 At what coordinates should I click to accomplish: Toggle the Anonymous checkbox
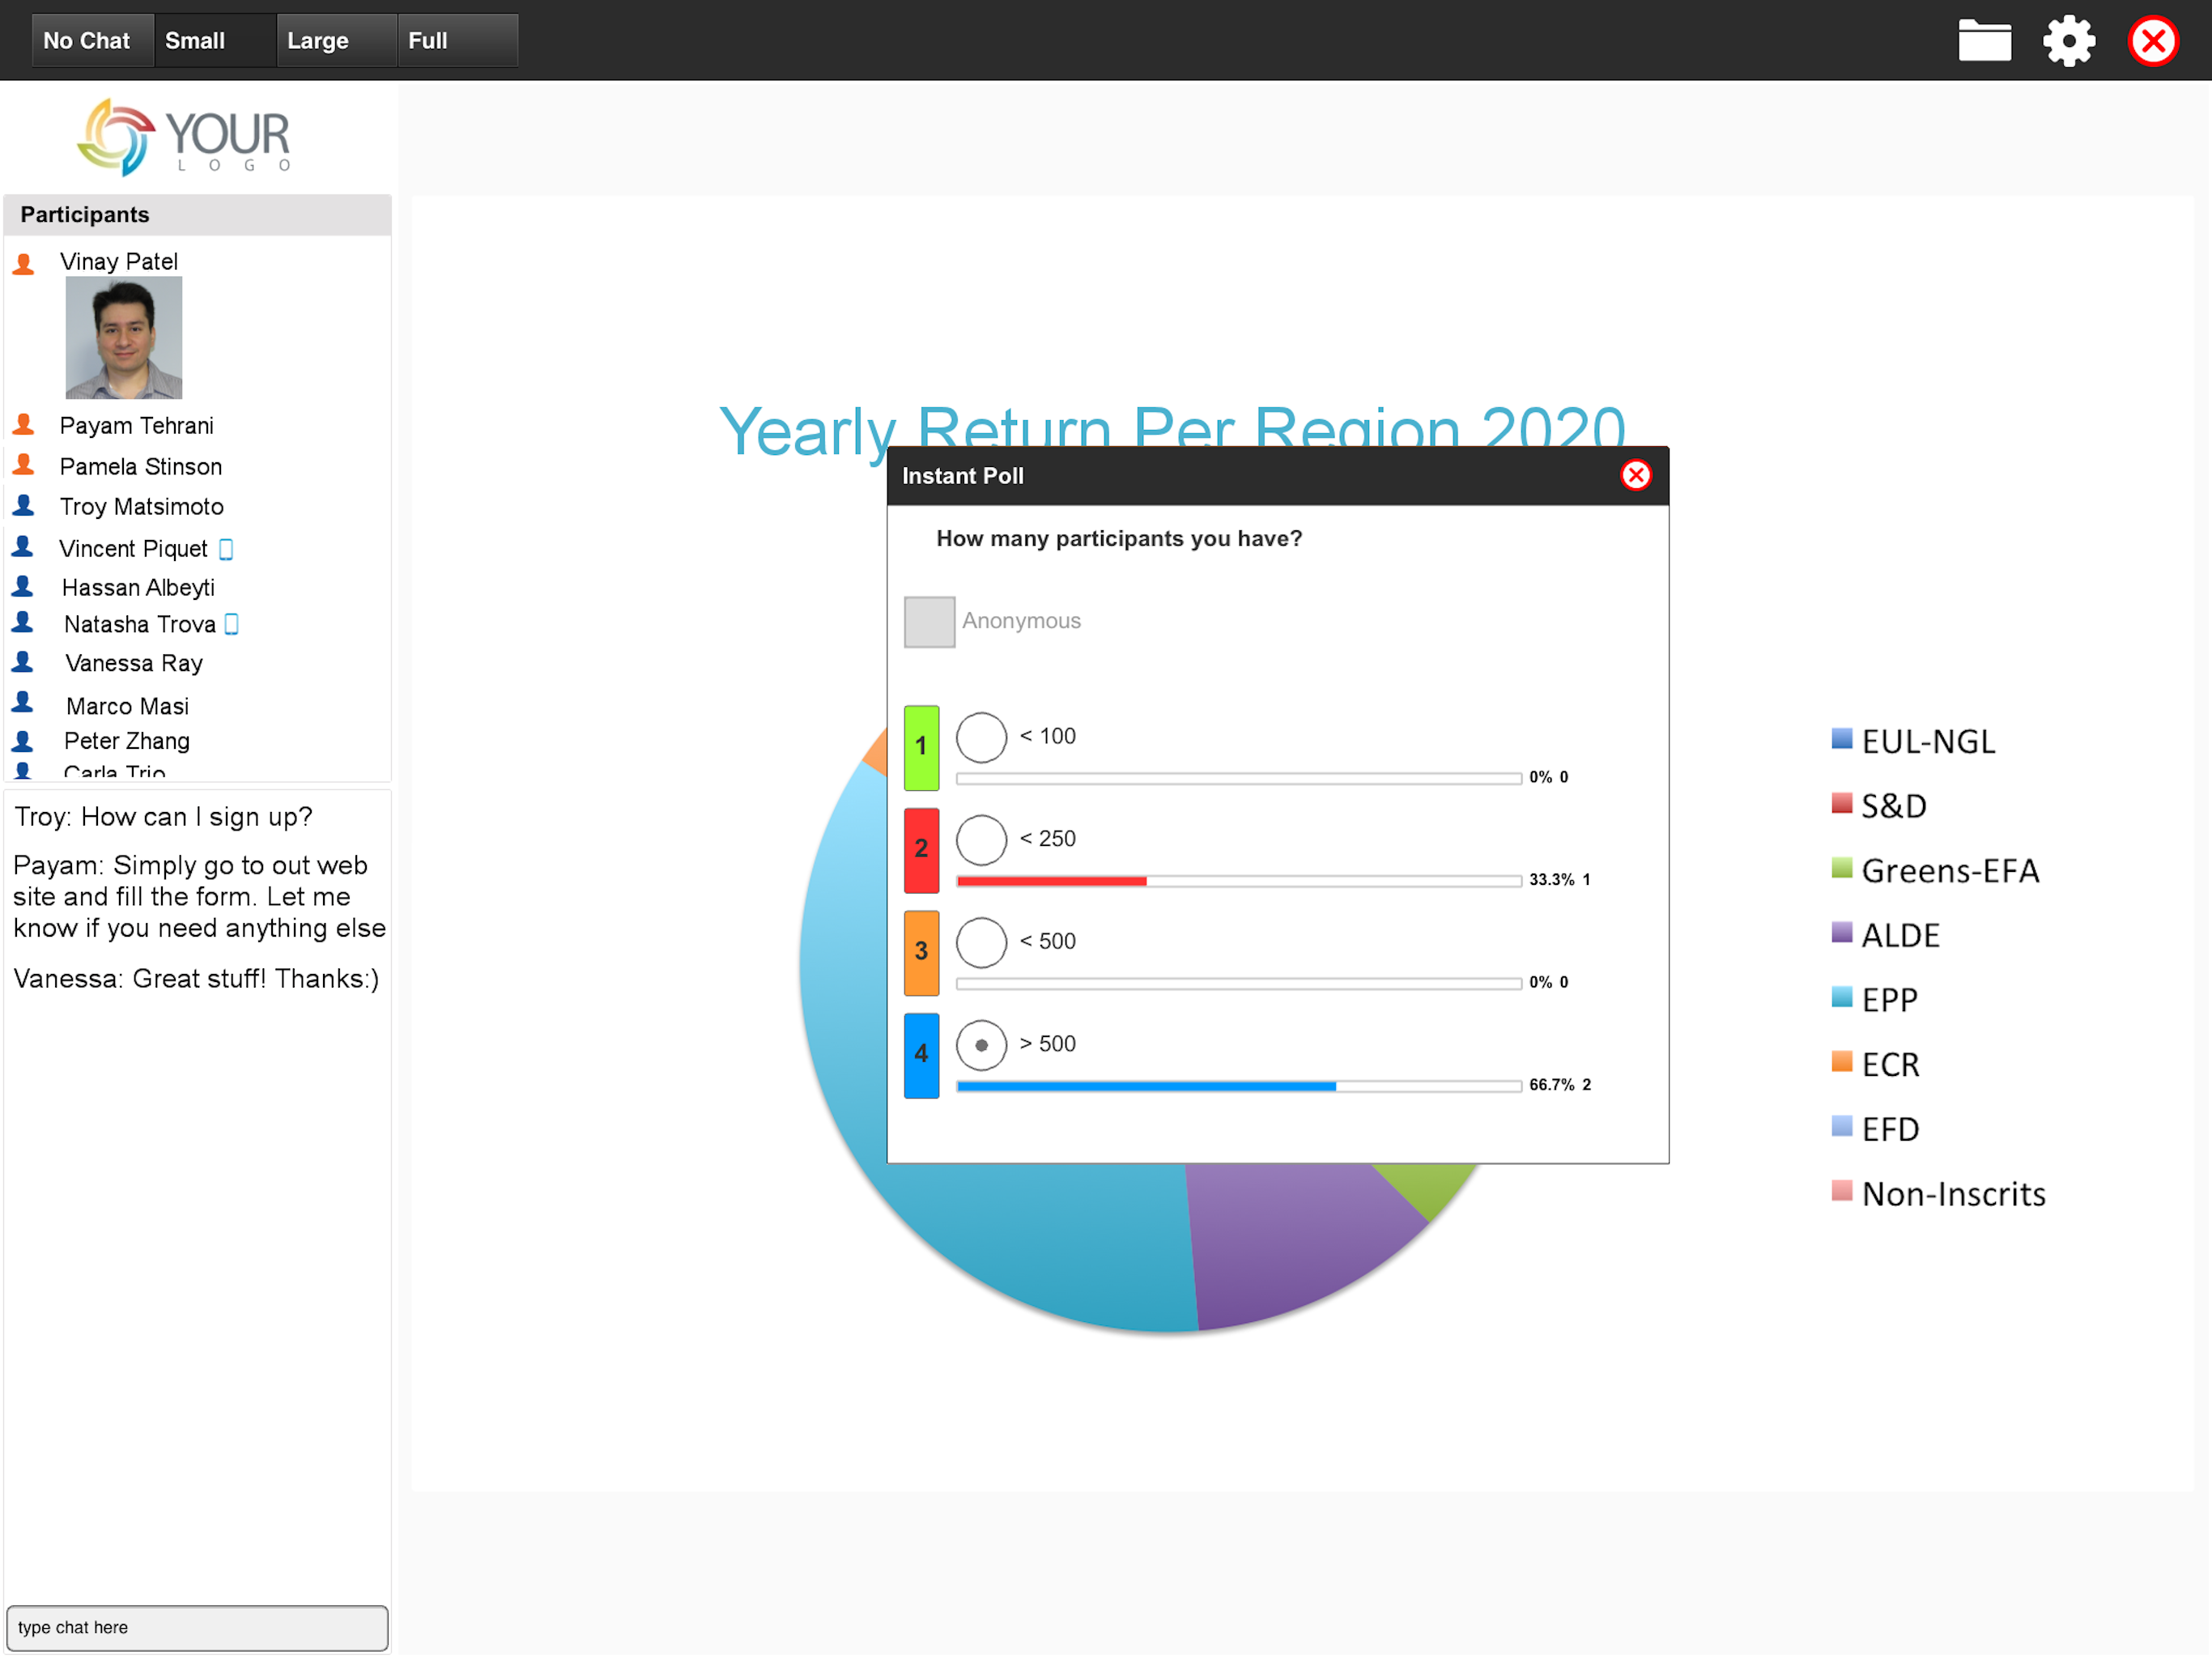coord(929,622)
